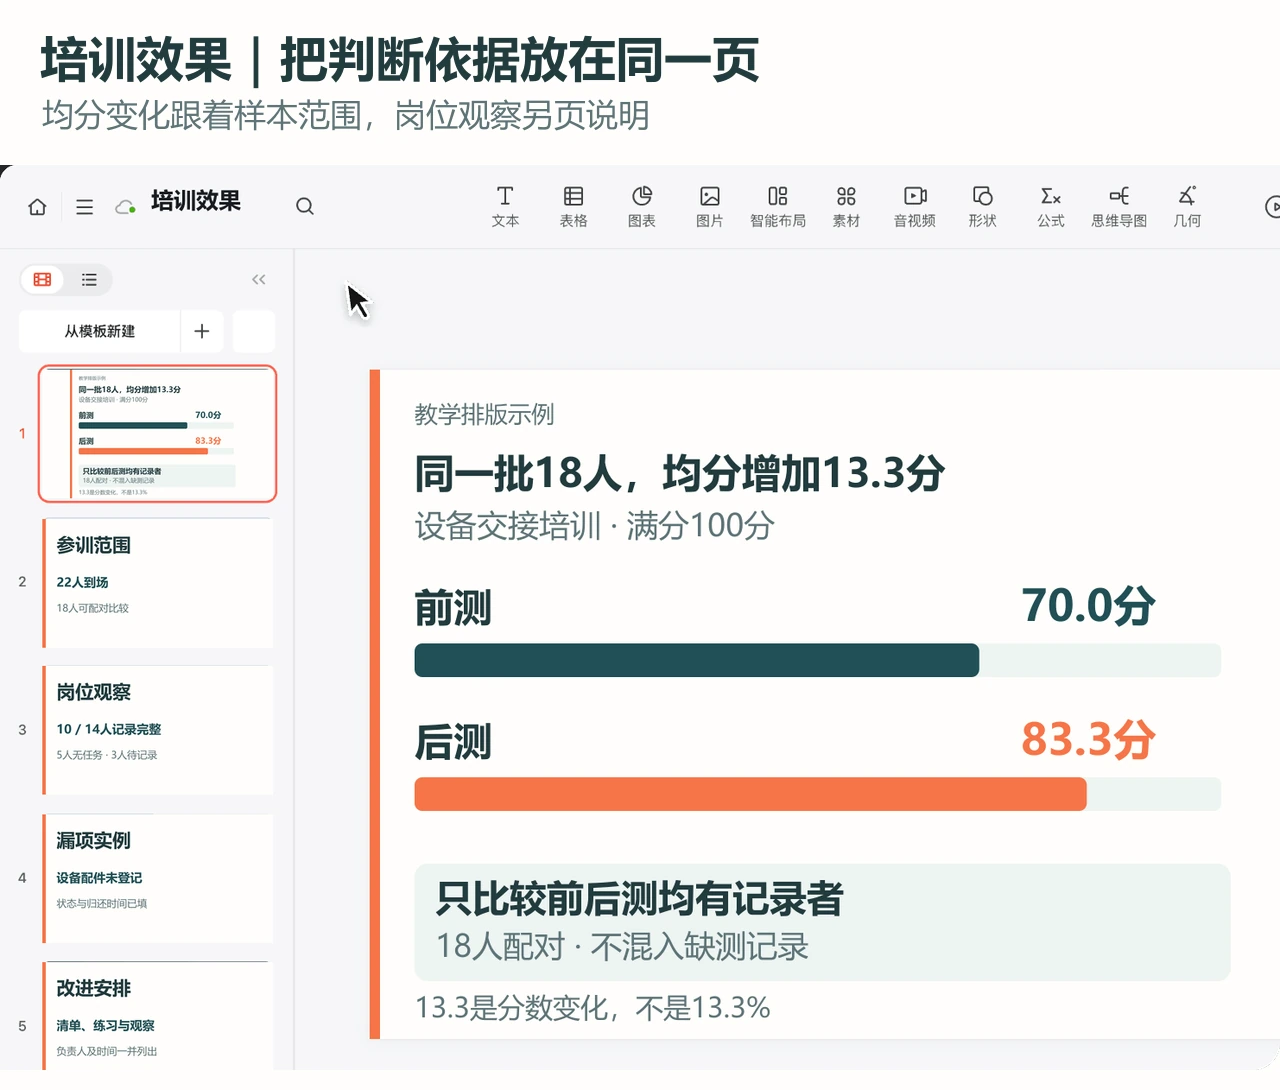Go to the home page icon
Image resolution: width=1280 pixels, height=1090 pixels.
[x=38, y=207]
